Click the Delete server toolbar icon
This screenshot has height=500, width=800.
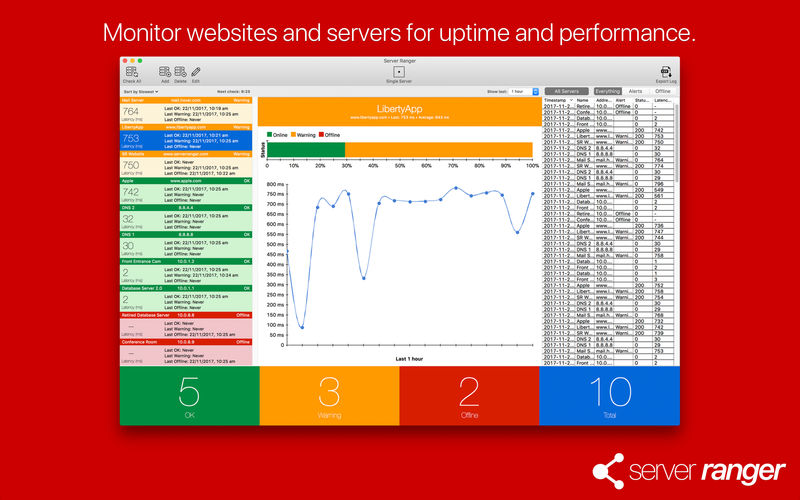(x=180, y=74)
